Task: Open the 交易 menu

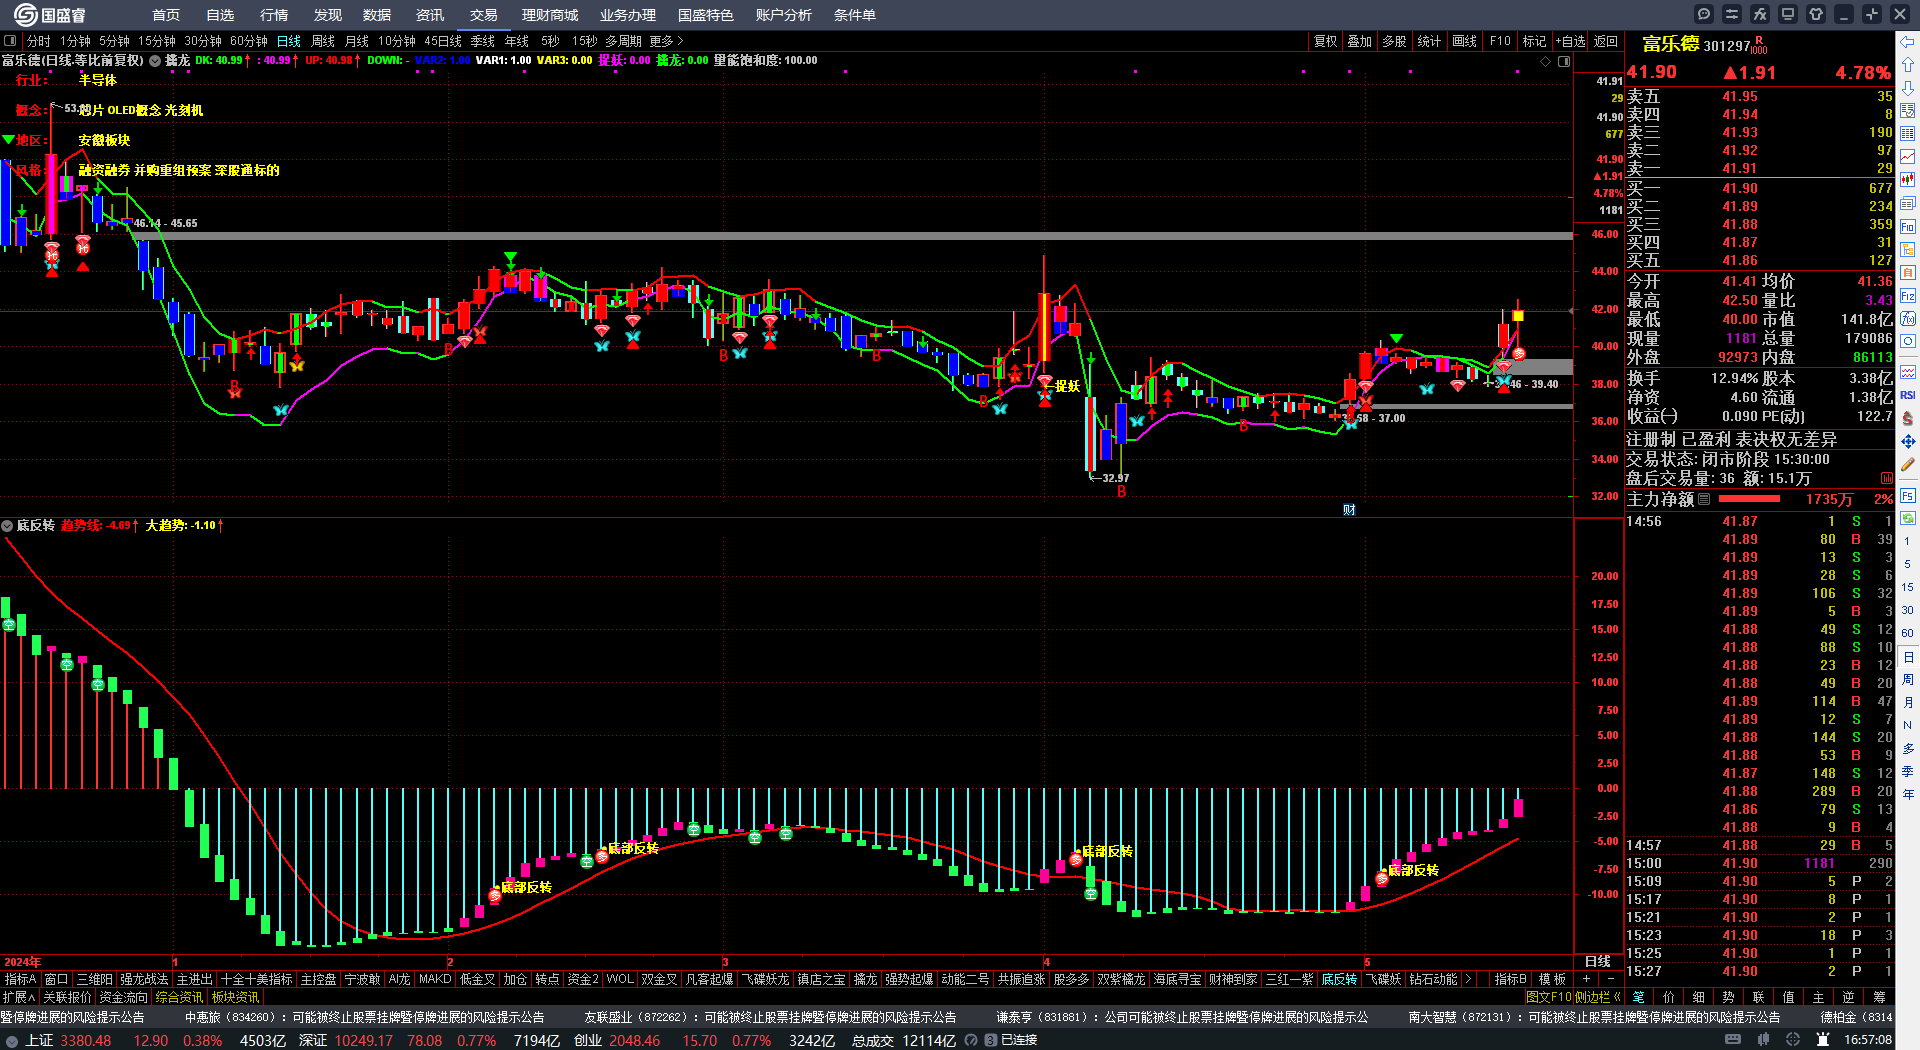Action: pos(484,15)
